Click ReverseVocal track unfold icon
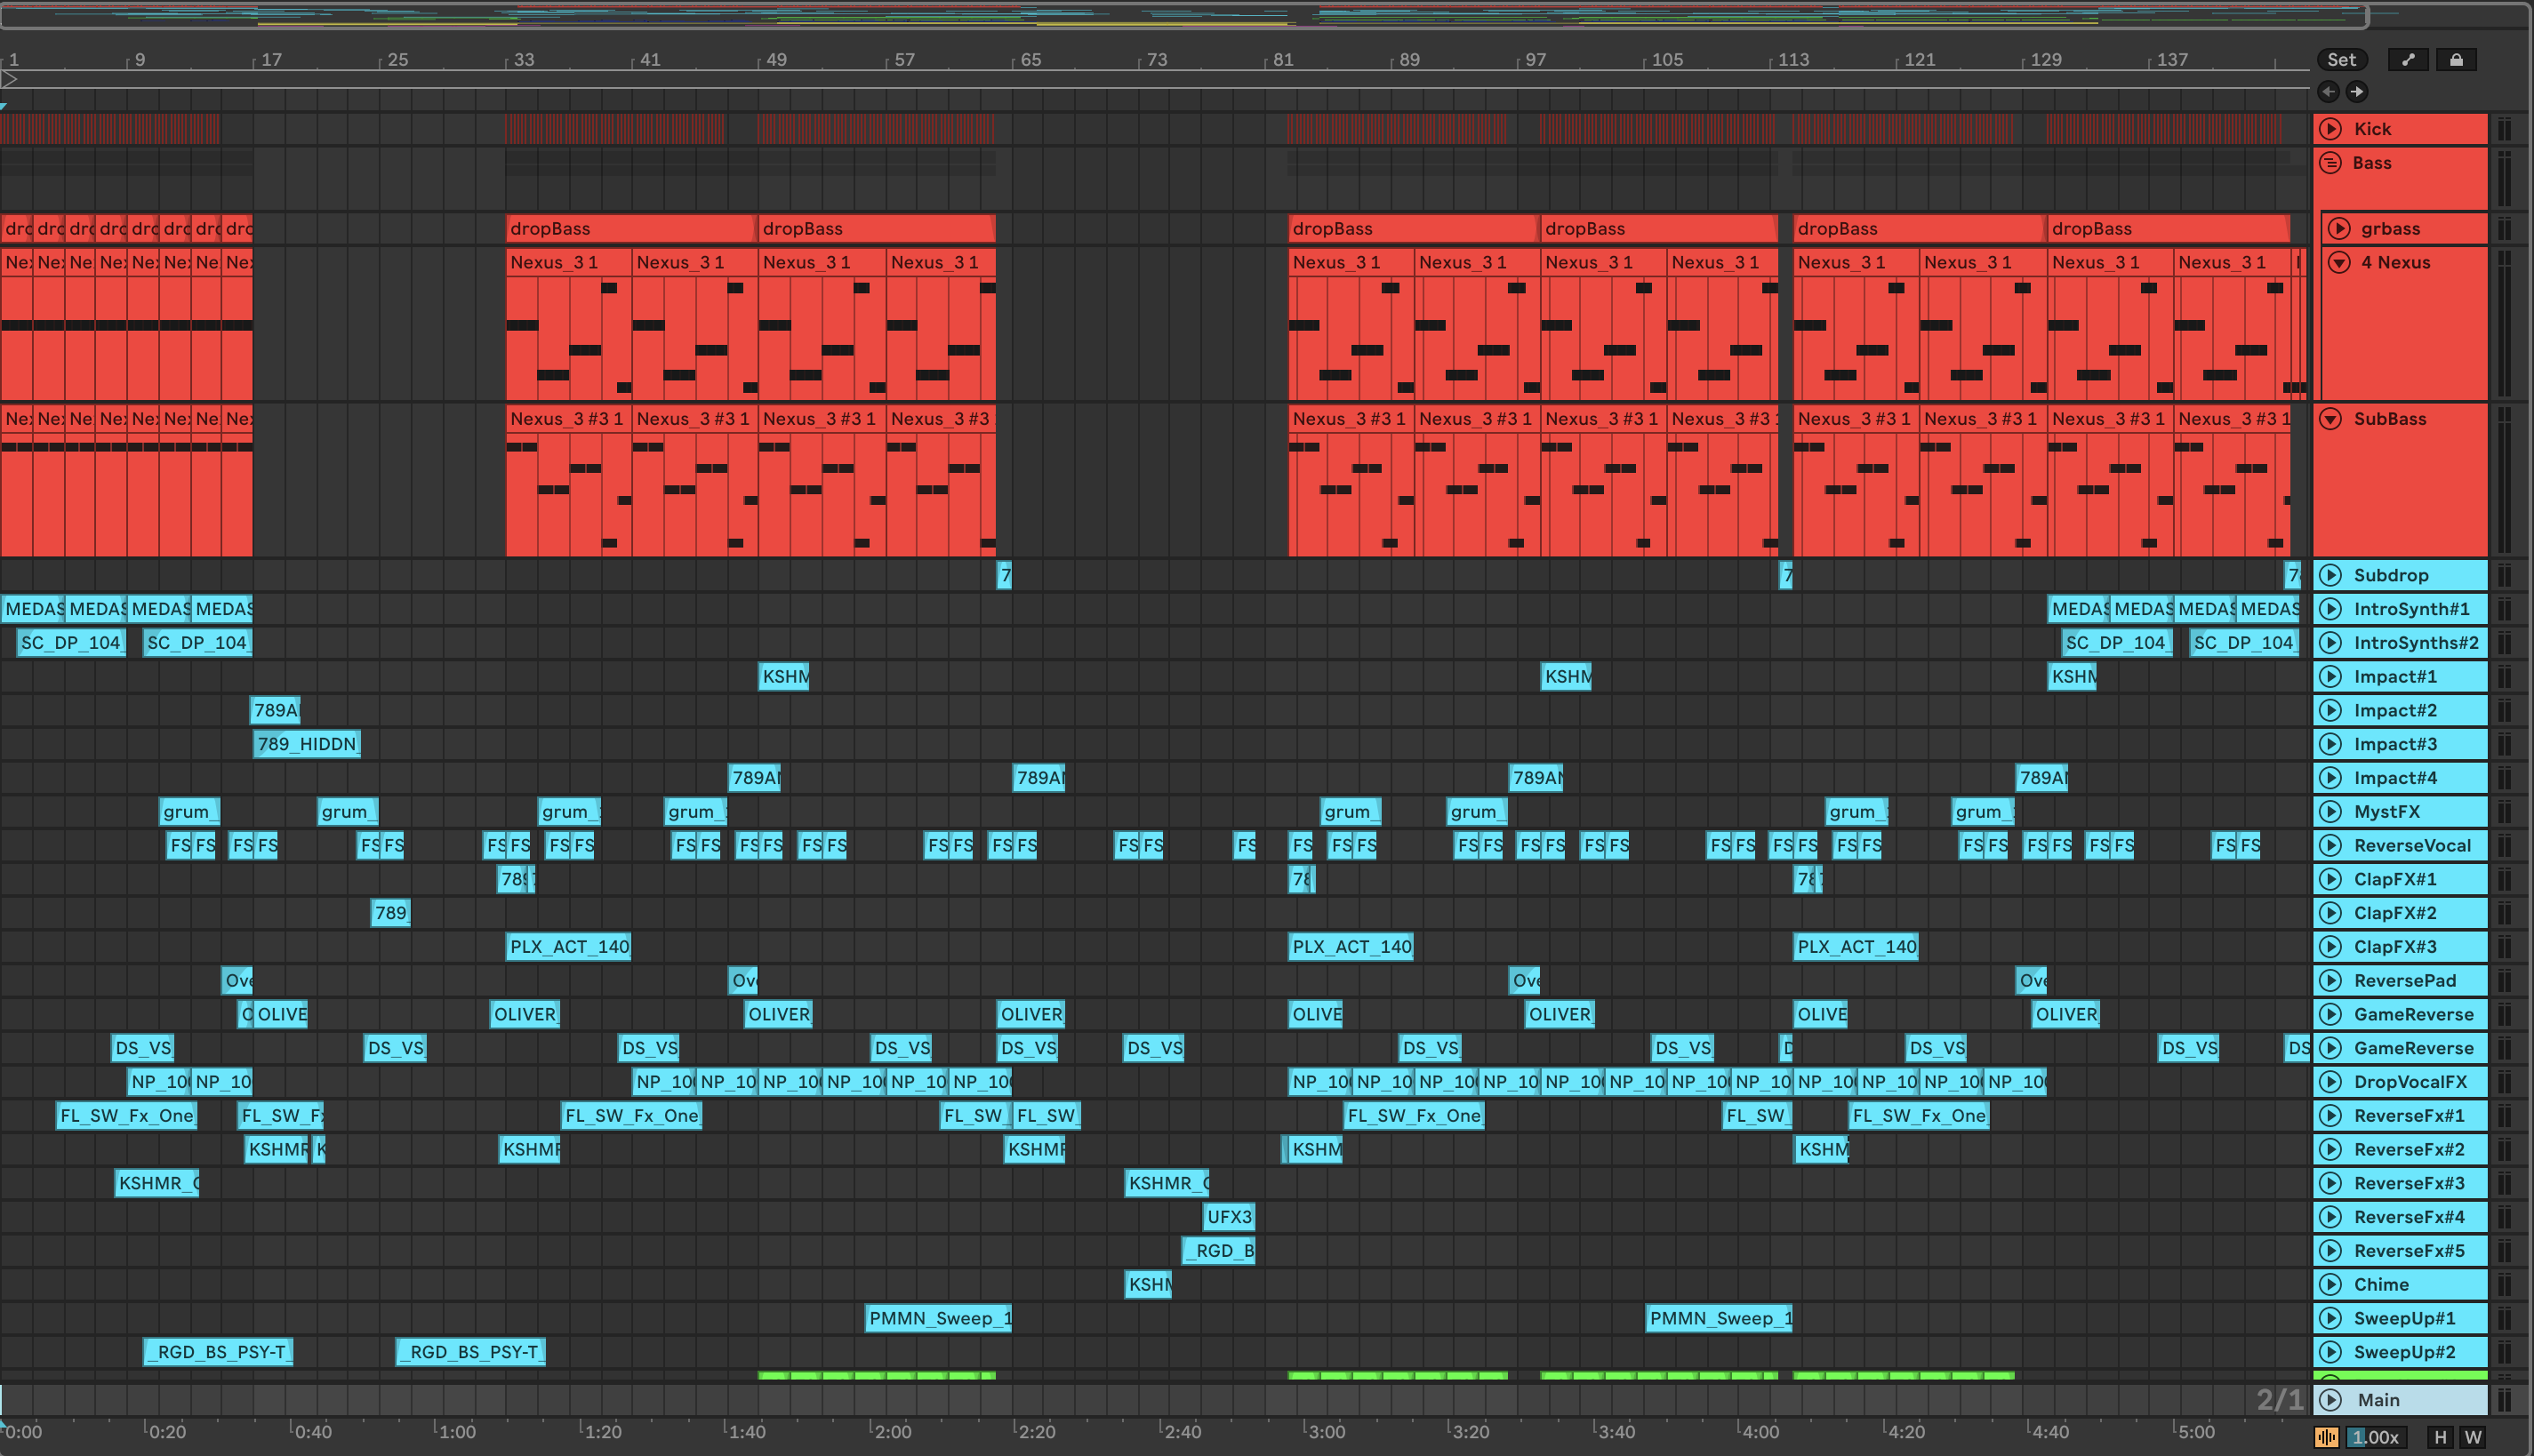The image size is (2534, 1456). 2330,846
